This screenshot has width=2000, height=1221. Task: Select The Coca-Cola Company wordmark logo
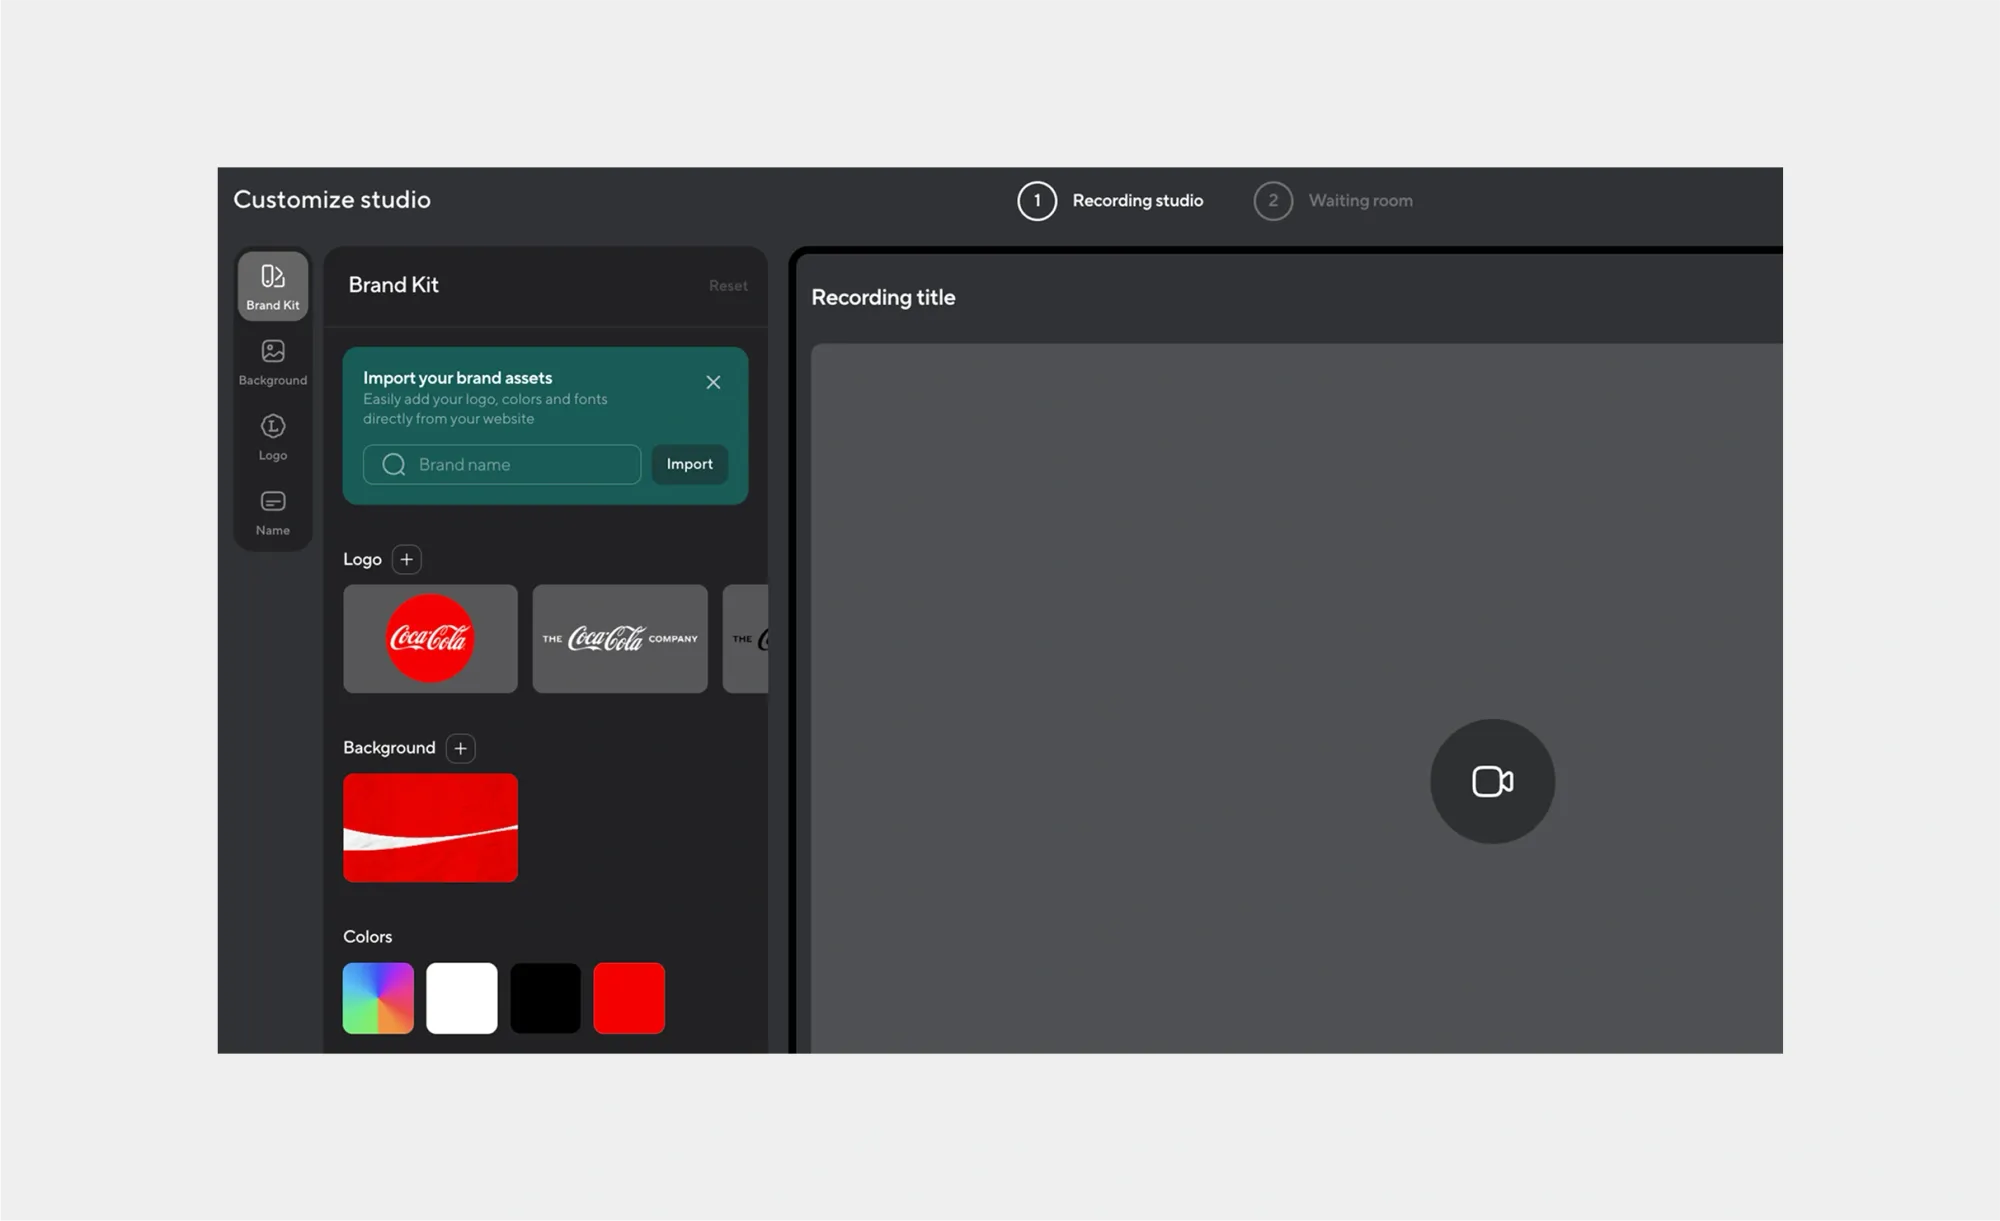click(620, 639)
